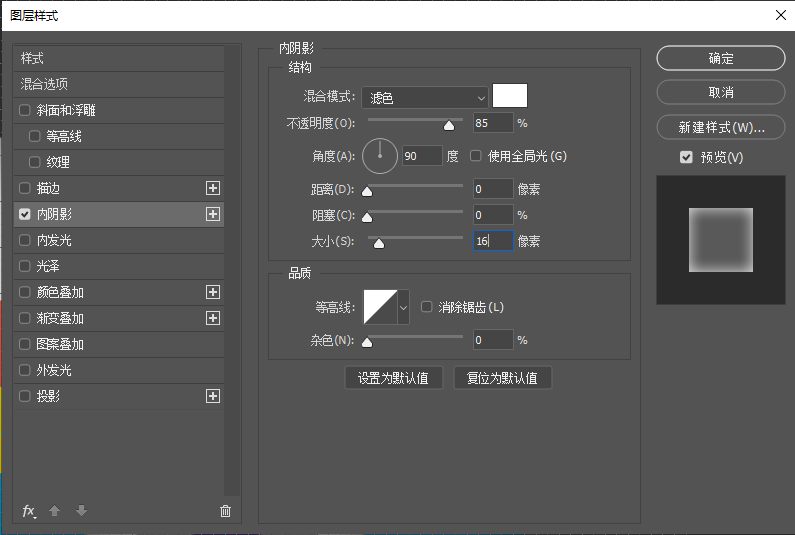Click the angle dial control
This screenshot has height=535, width=795.
[380, 156]
